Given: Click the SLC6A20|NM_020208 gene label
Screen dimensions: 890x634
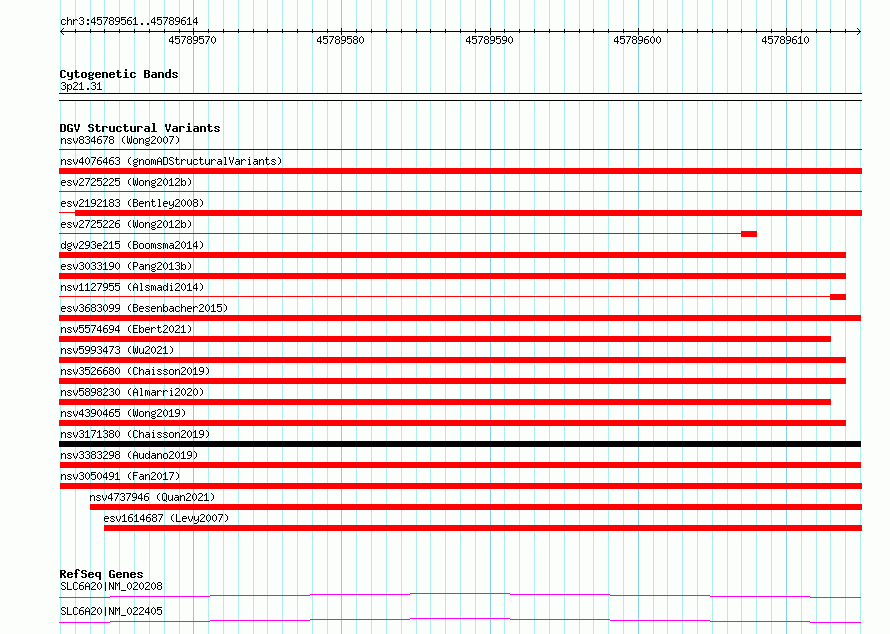Looking at the screenshot, I should [x=111, y=586].
